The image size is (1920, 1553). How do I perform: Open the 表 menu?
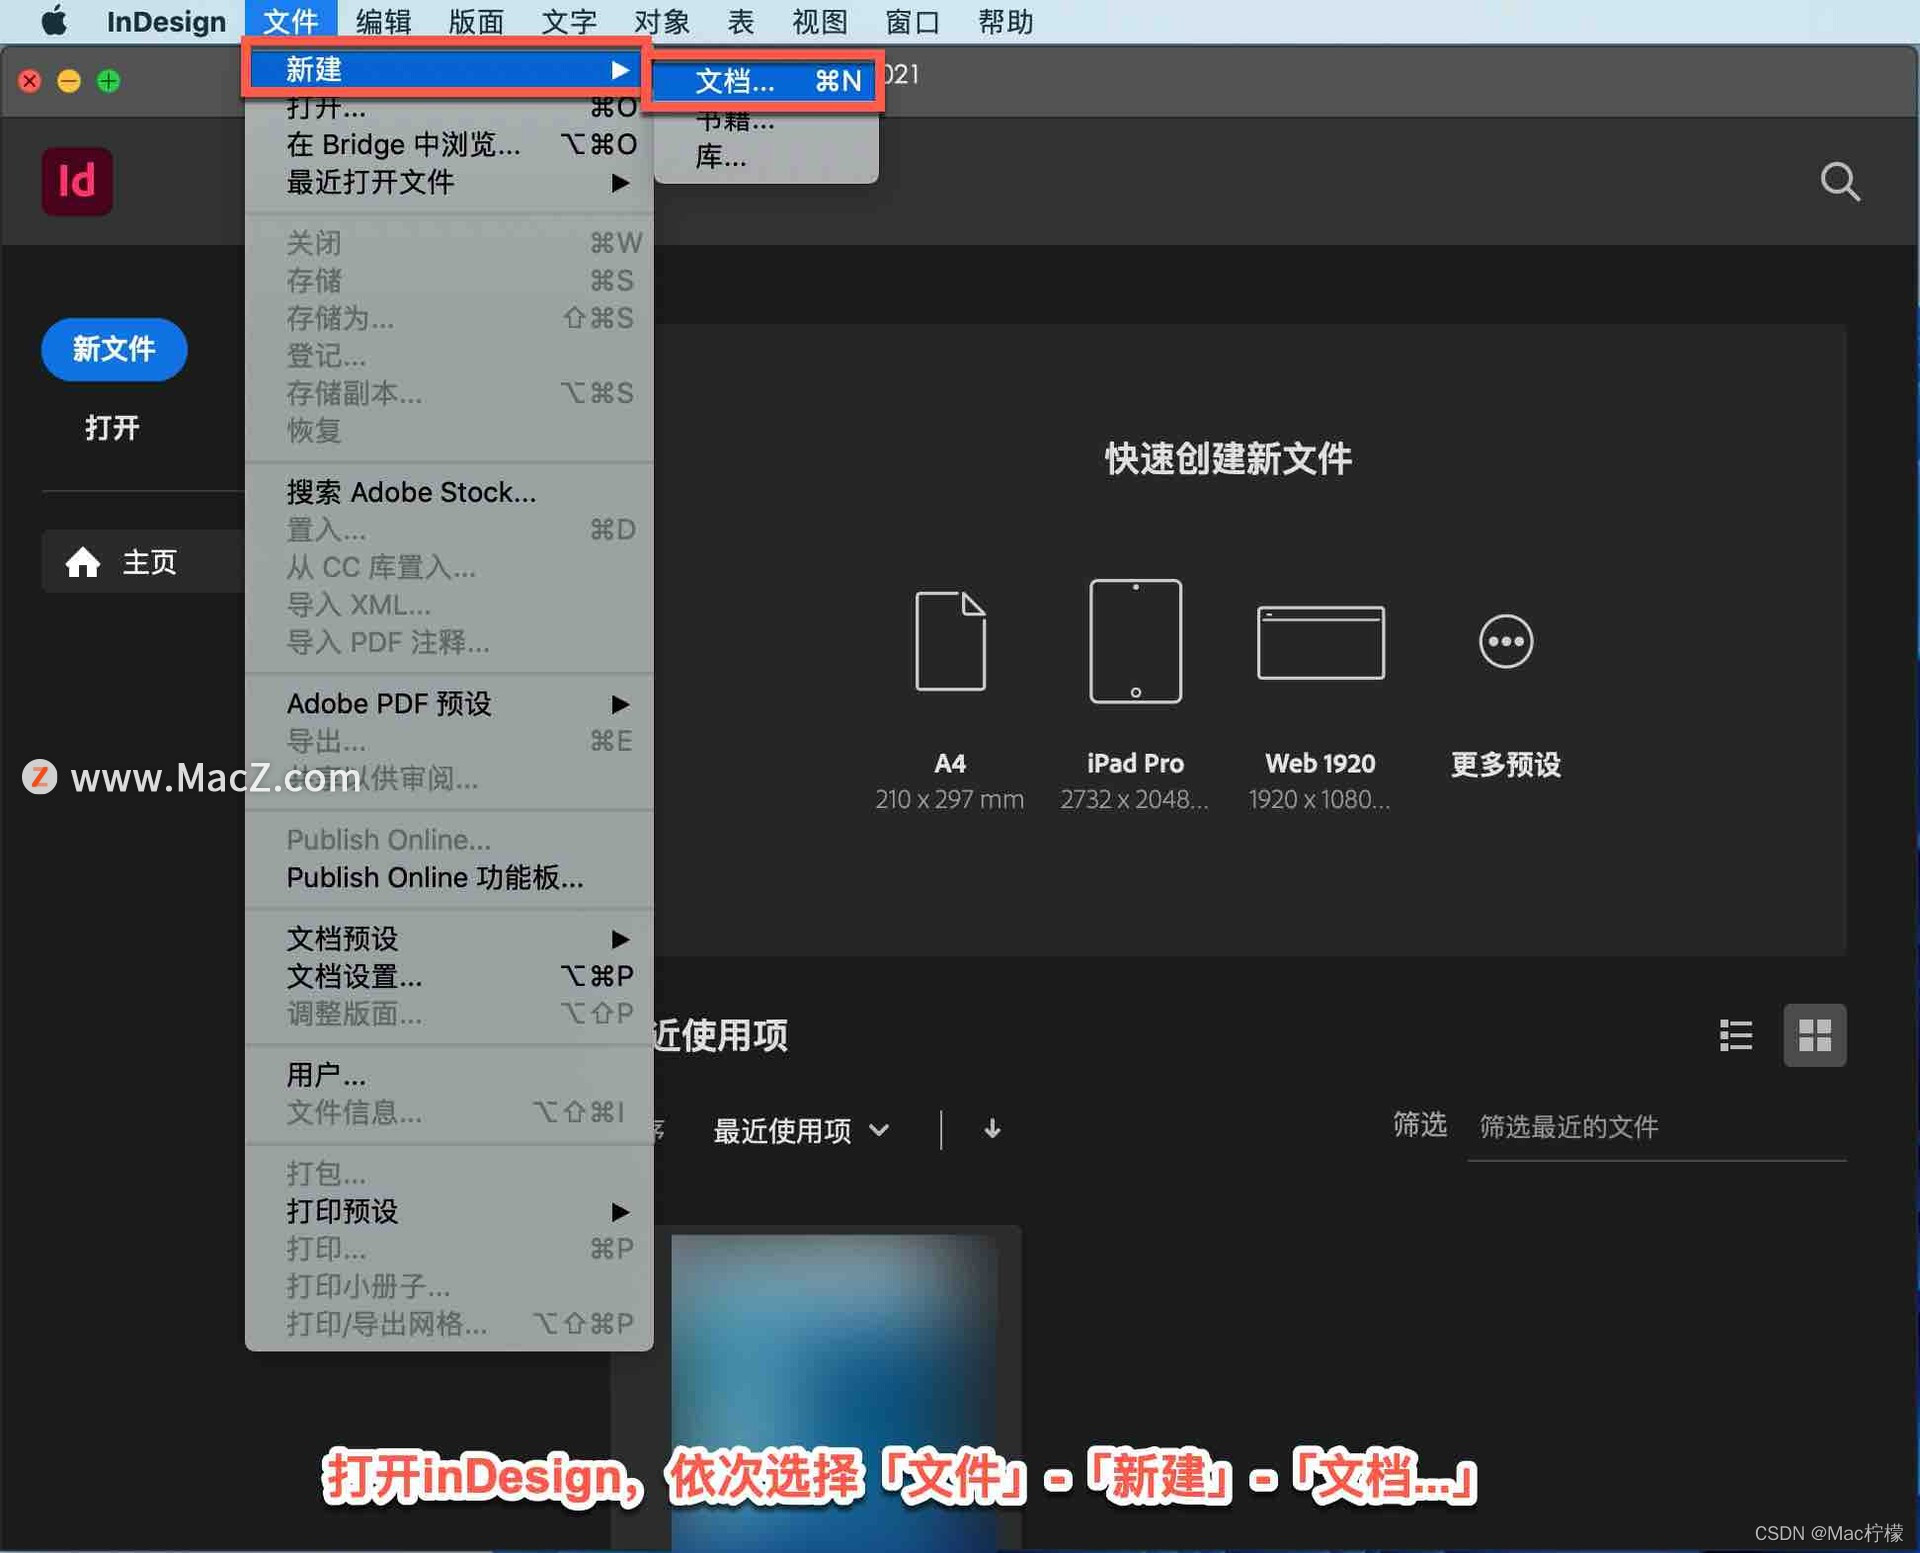[x=740, y=21]
